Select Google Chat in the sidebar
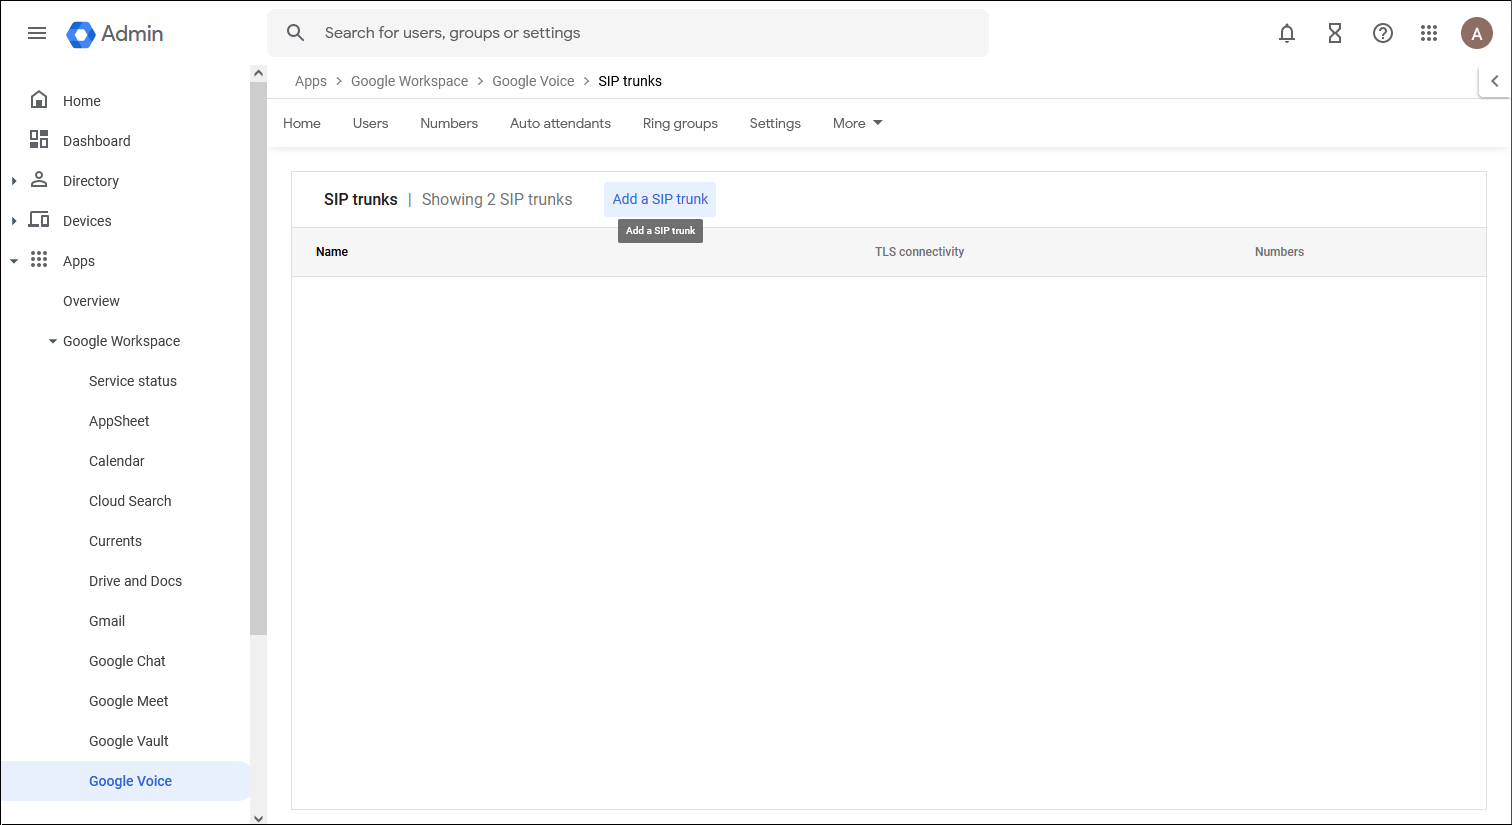This screenshot has width=1512, height=825. pyautogui.click(x=127, y=661)
